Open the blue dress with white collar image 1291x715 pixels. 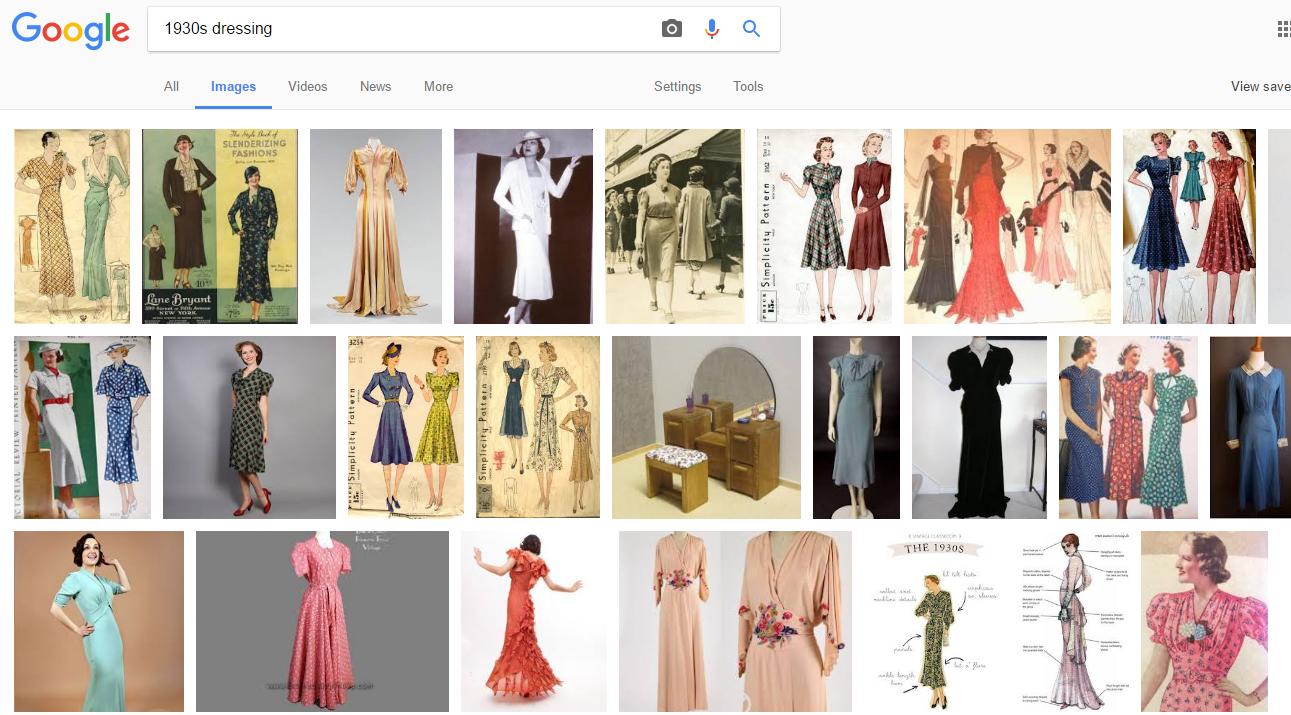coord(1250,427)
